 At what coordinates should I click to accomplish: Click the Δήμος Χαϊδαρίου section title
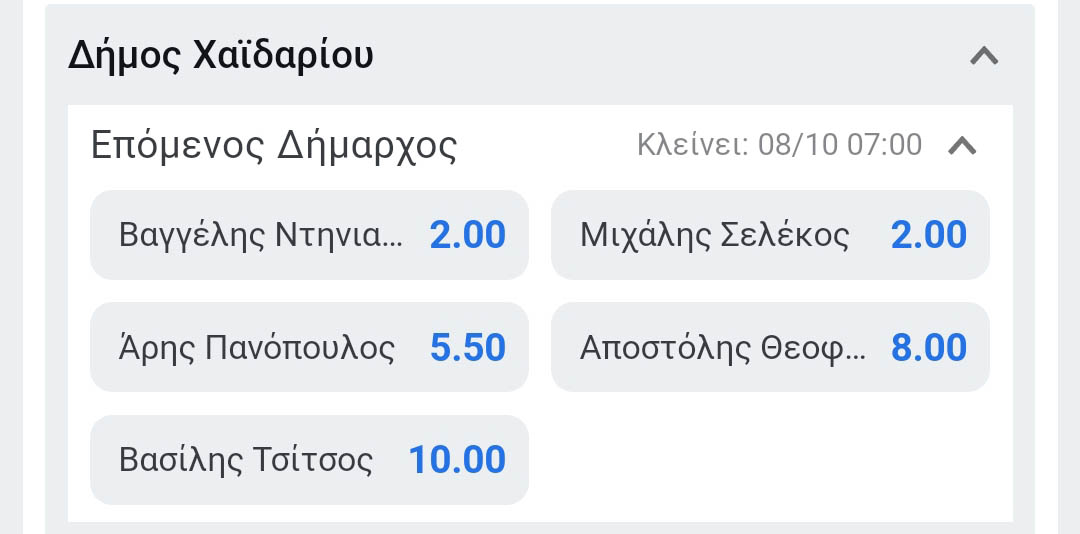[221, 56]
